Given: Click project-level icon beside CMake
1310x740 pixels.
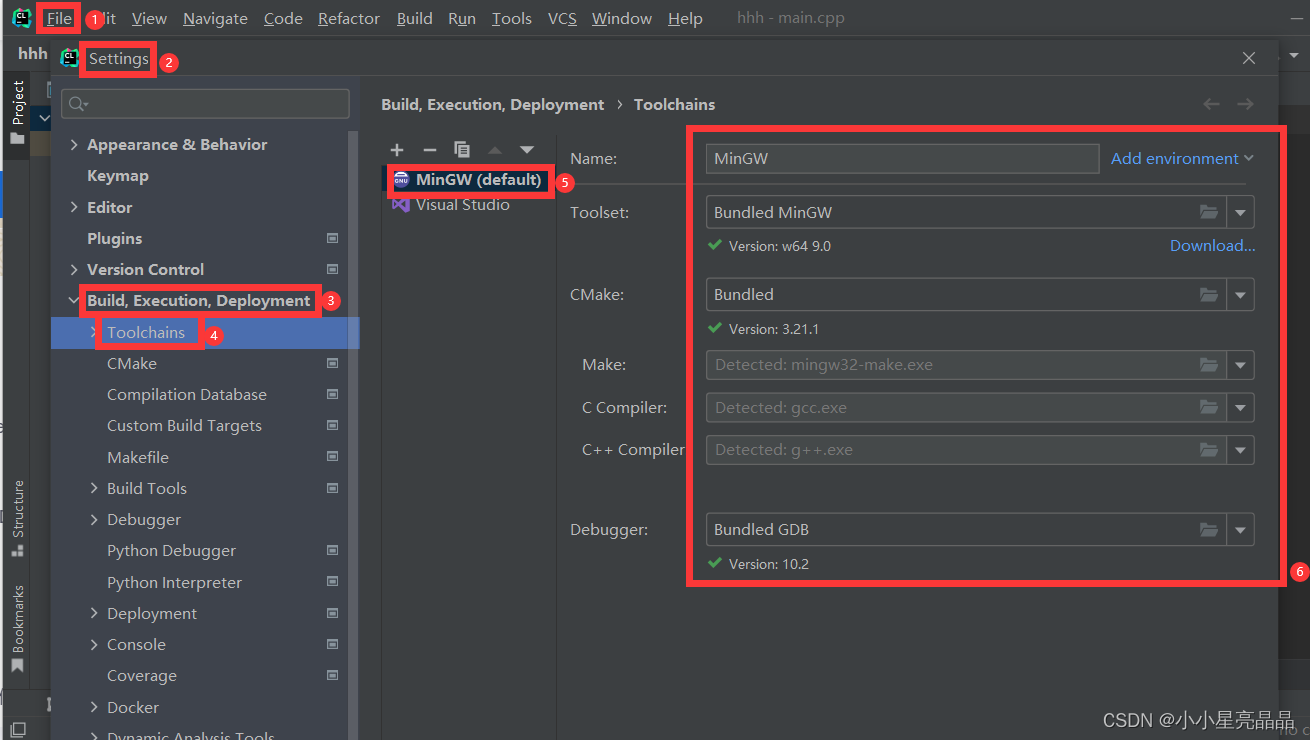Looking at the screenshot, I should coord(332,364).
